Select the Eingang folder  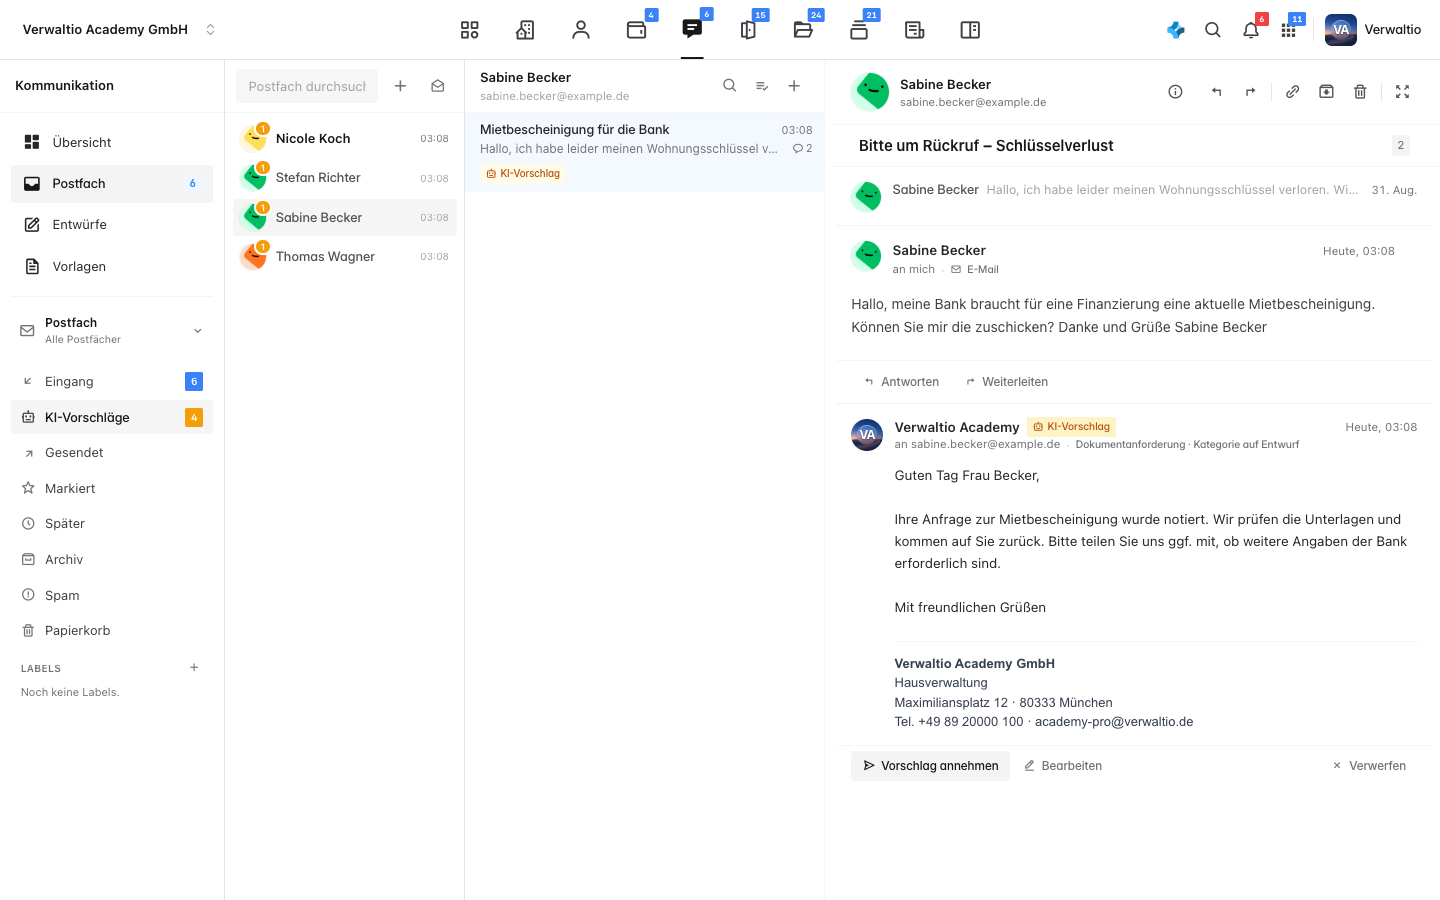pyautogui.click(x=112, y=381)
